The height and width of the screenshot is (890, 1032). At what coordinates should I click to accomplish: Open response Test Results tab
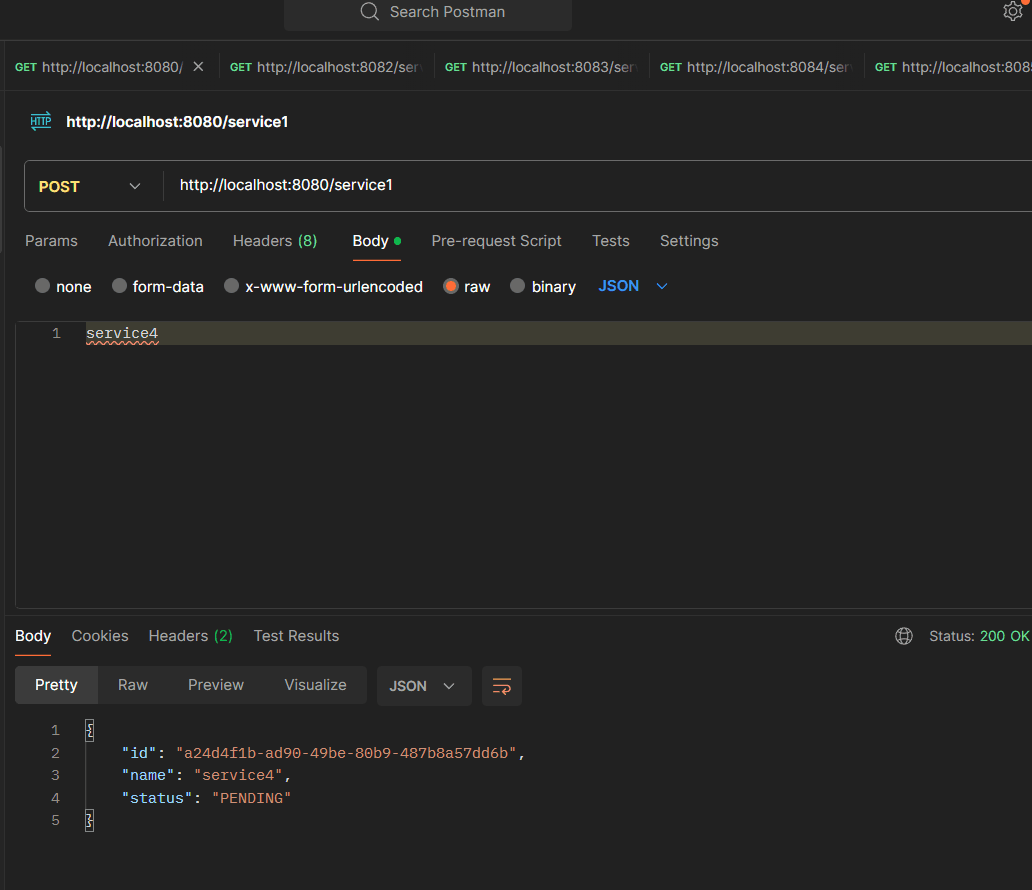(x=296, y=636)
